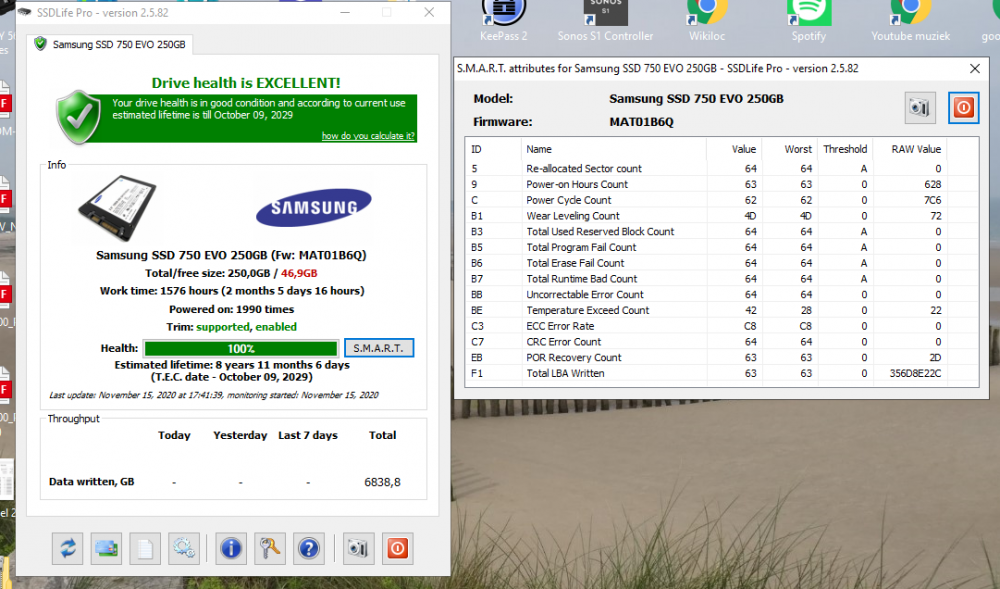Image resolution: width=1000 pixels, height=589 pixels.
Task: Open settings via the gears icon
Action: tap(184, 548)
